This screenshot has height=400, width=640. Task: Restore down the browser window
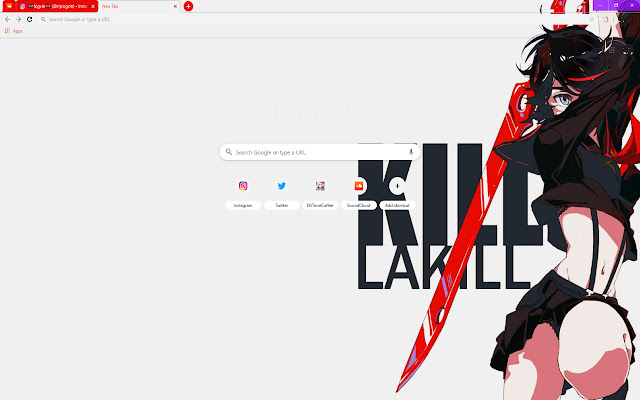pos(616,5)
